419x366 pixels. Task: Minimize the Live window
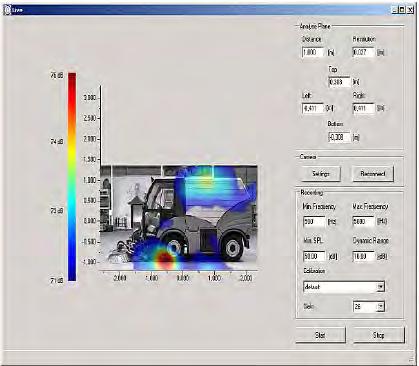(395, 10)
